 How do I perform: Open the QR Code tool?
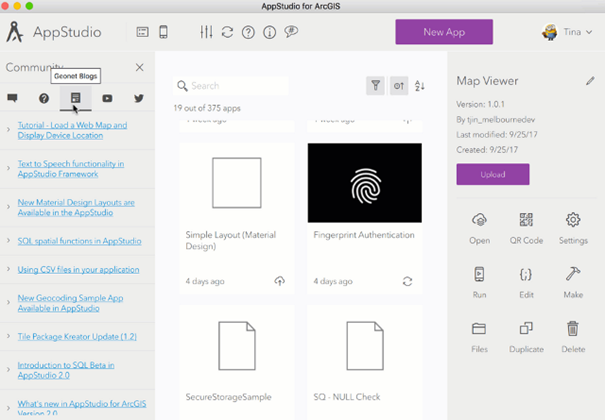pos(526,220)
